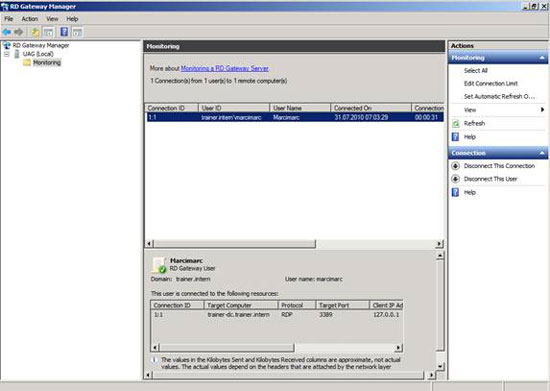550x391 pixels.
Task: Sort by the User ID column header
Action: 234,108
